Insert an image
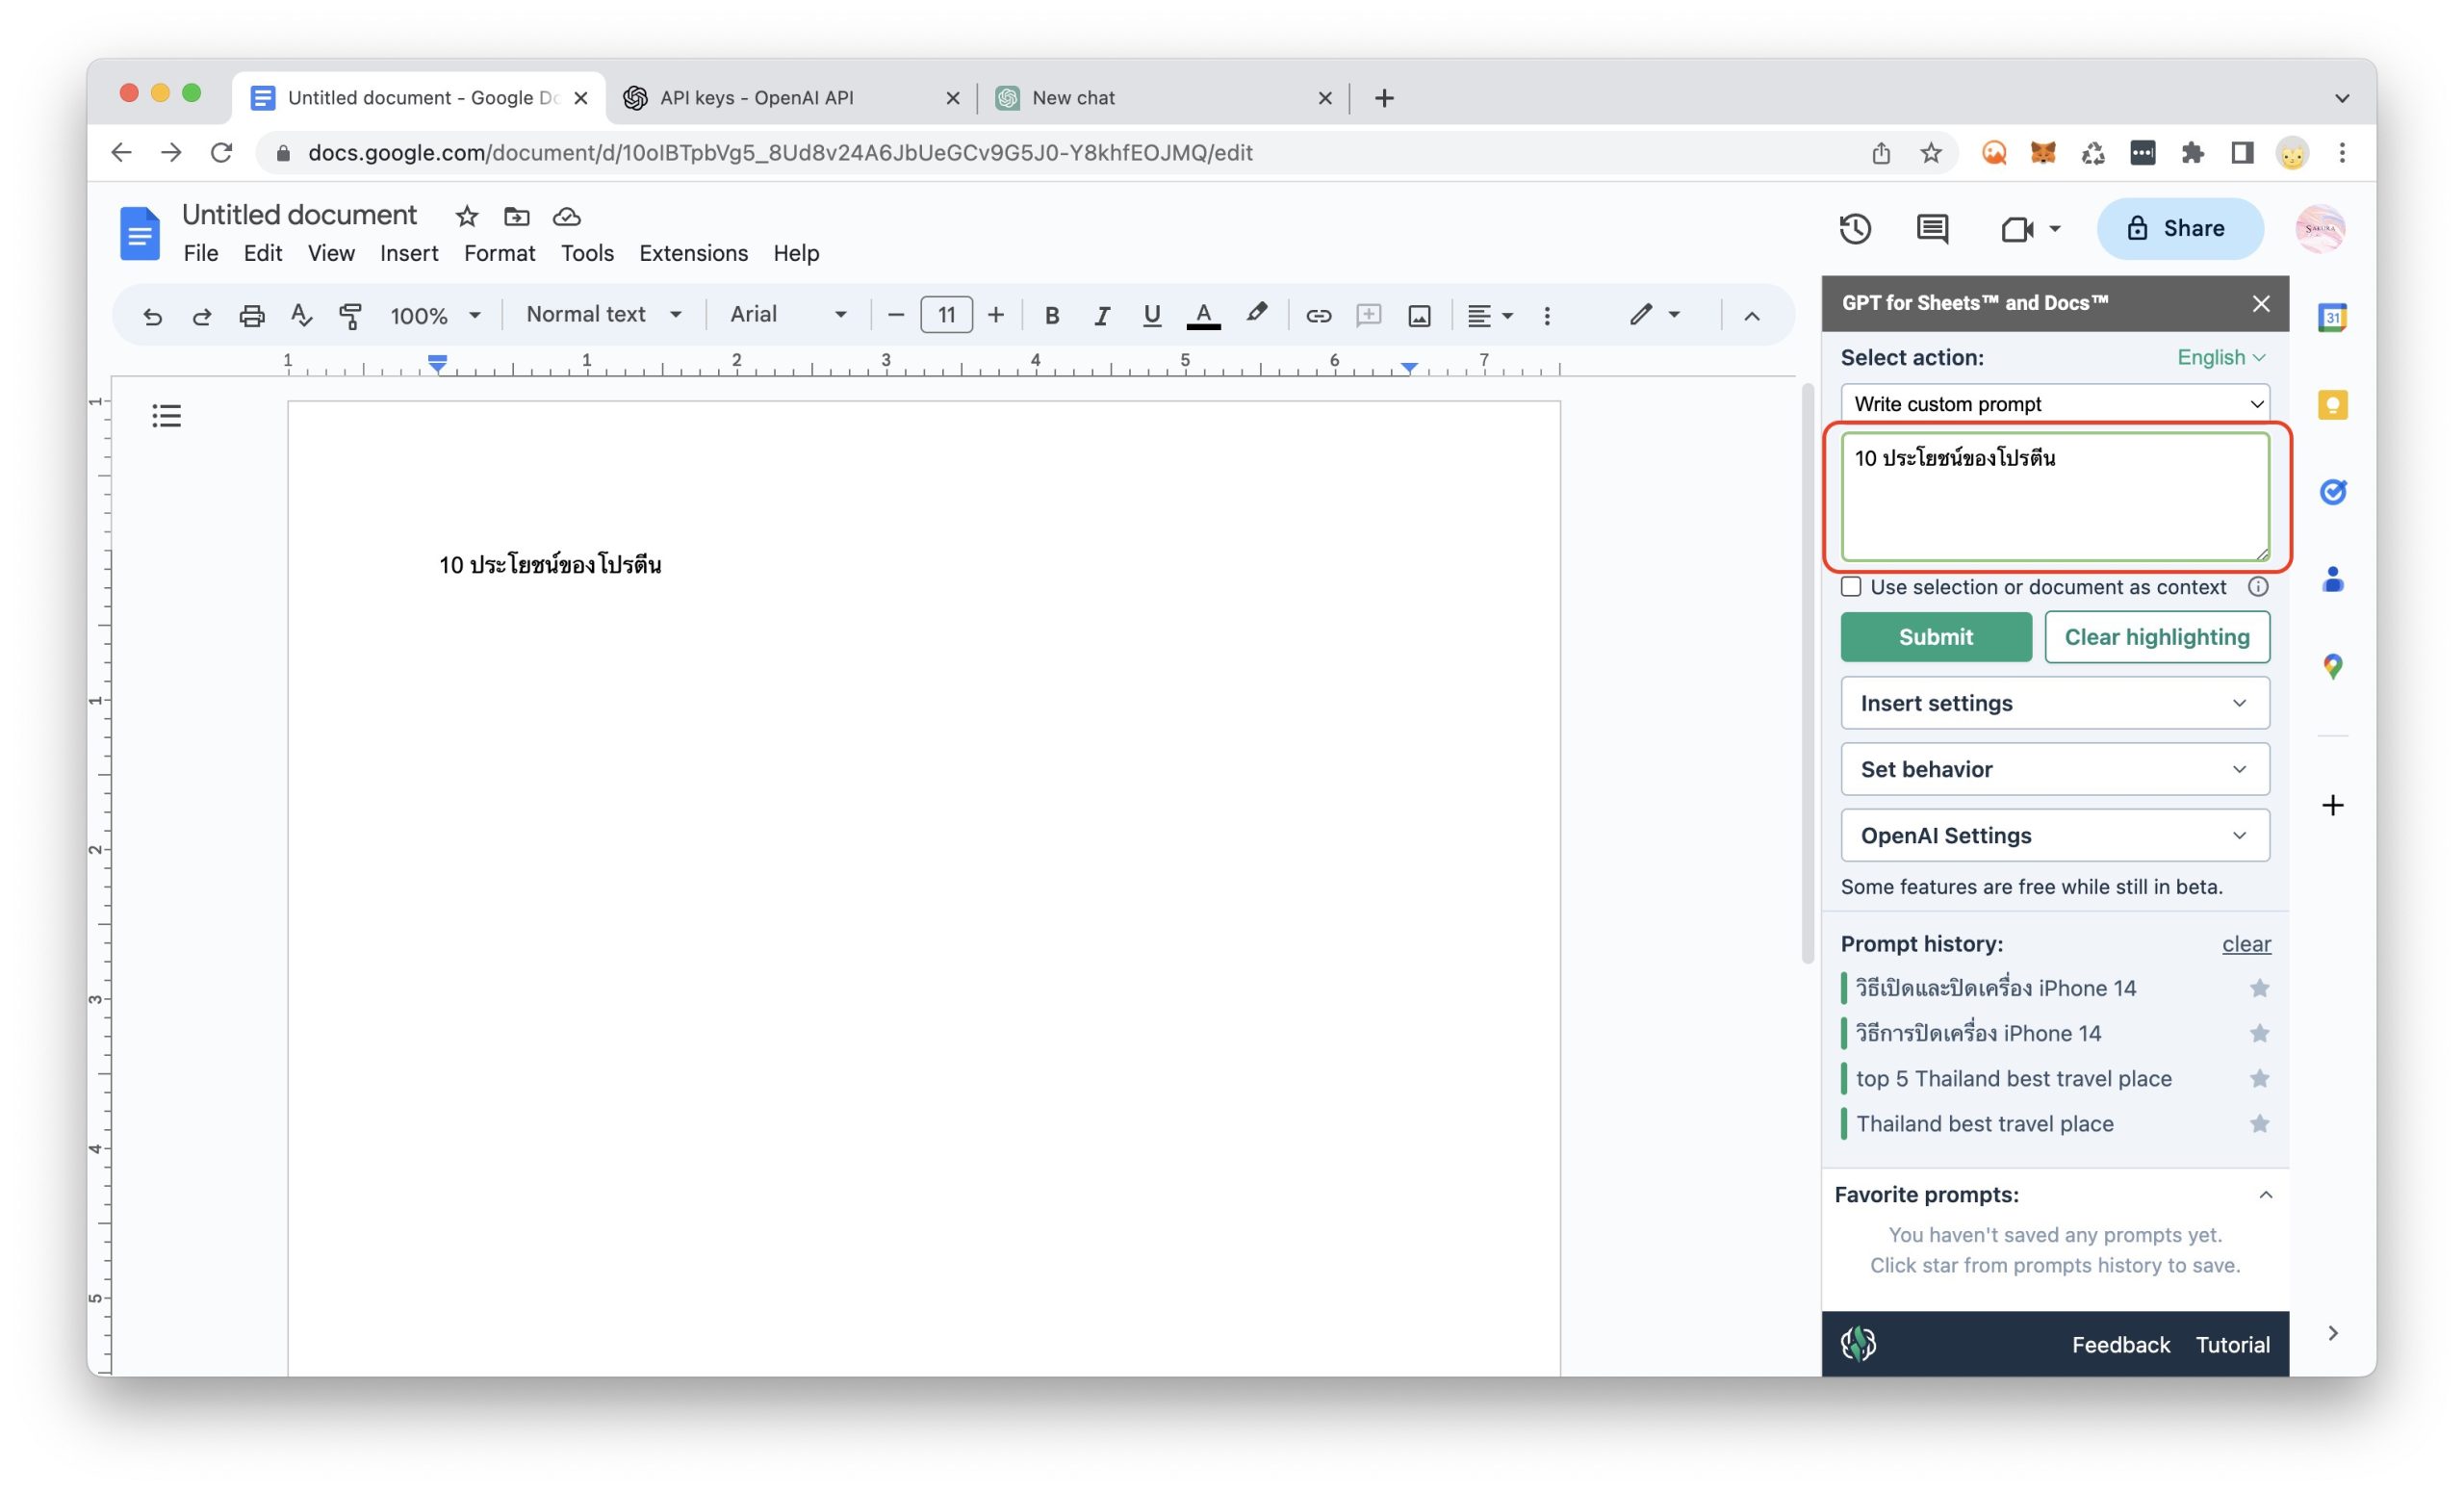This screenshot has width=2464, height=1492. (x=1419, y=315)
